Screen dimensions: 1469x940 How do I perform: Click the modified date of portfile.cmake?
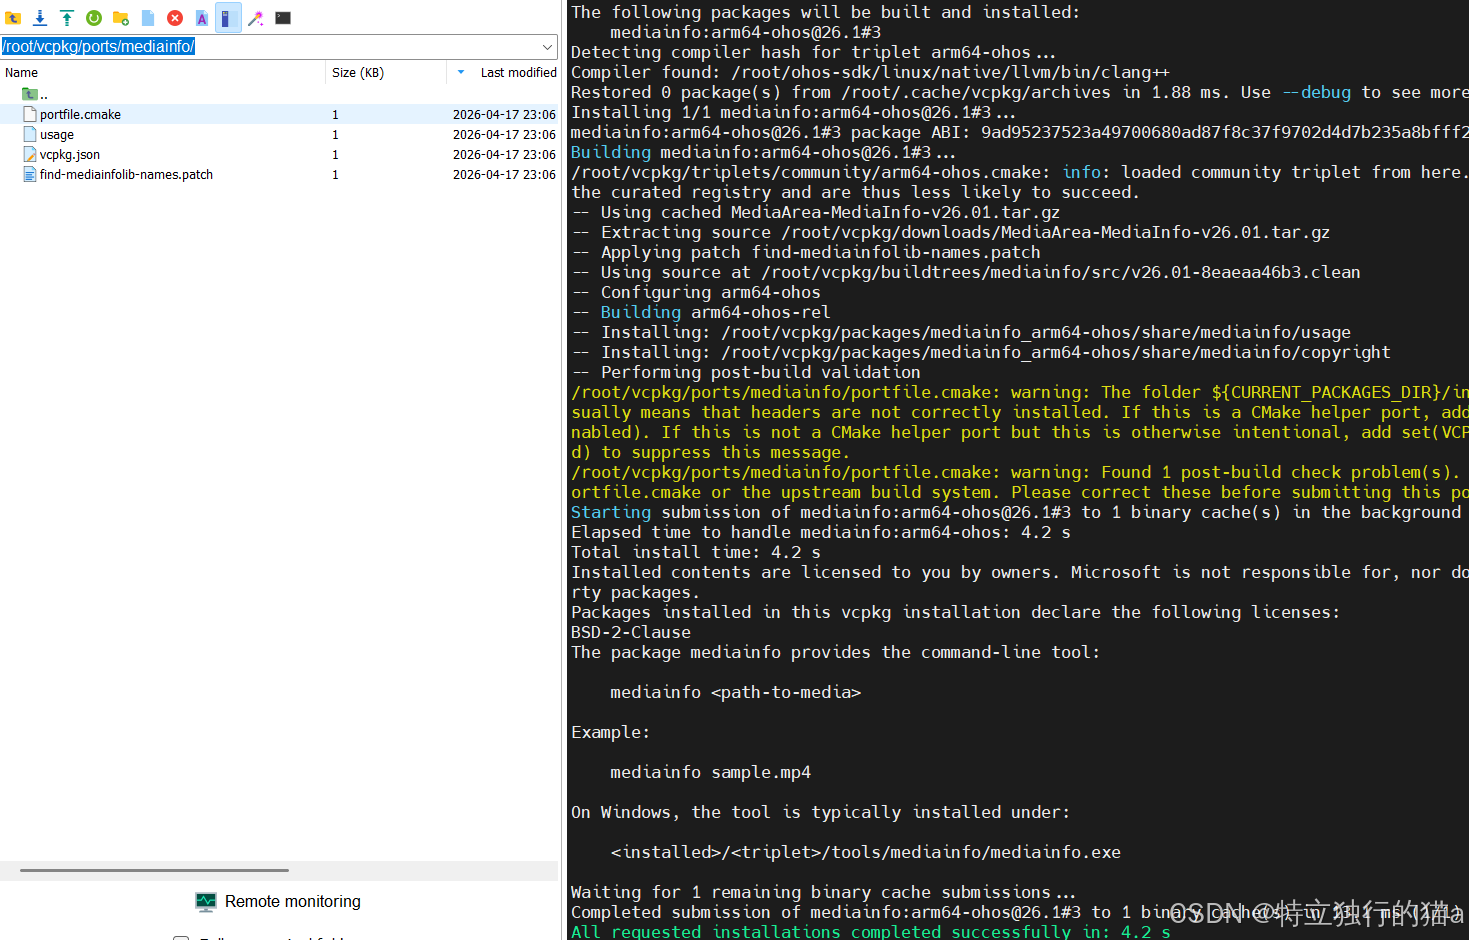point(504,115)
